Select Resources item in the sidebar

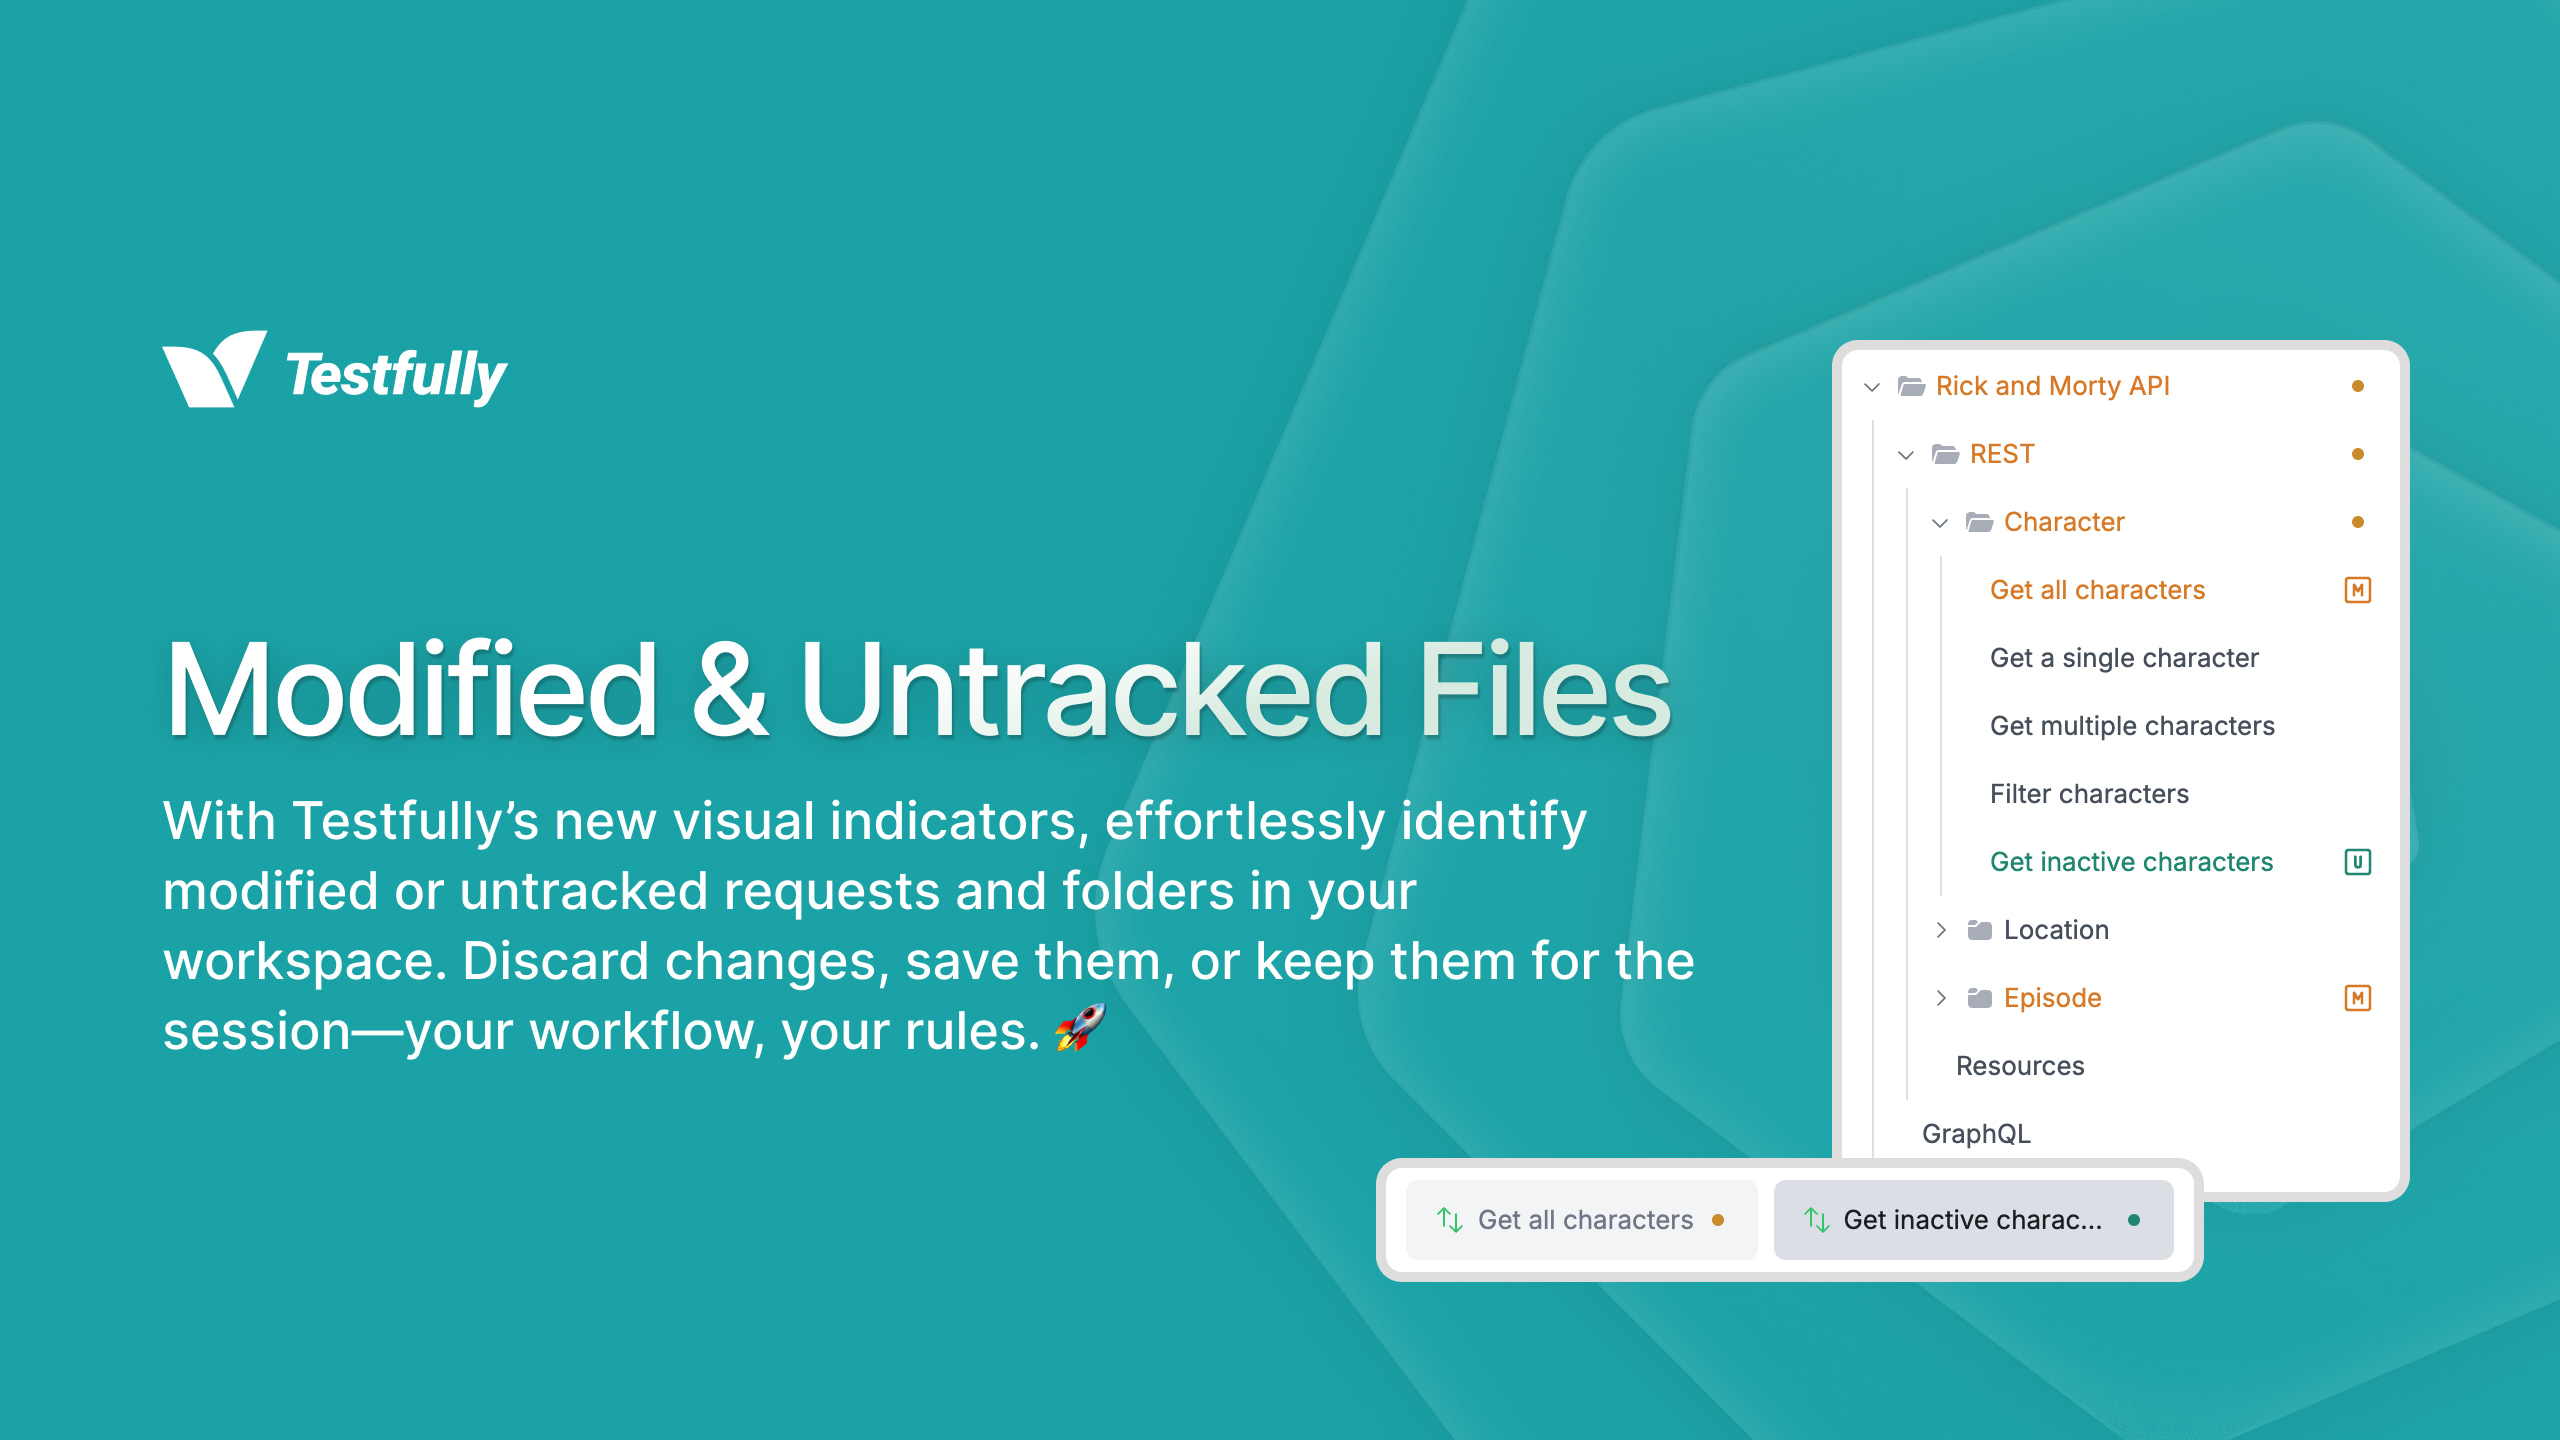(x=2017, y=1064)
